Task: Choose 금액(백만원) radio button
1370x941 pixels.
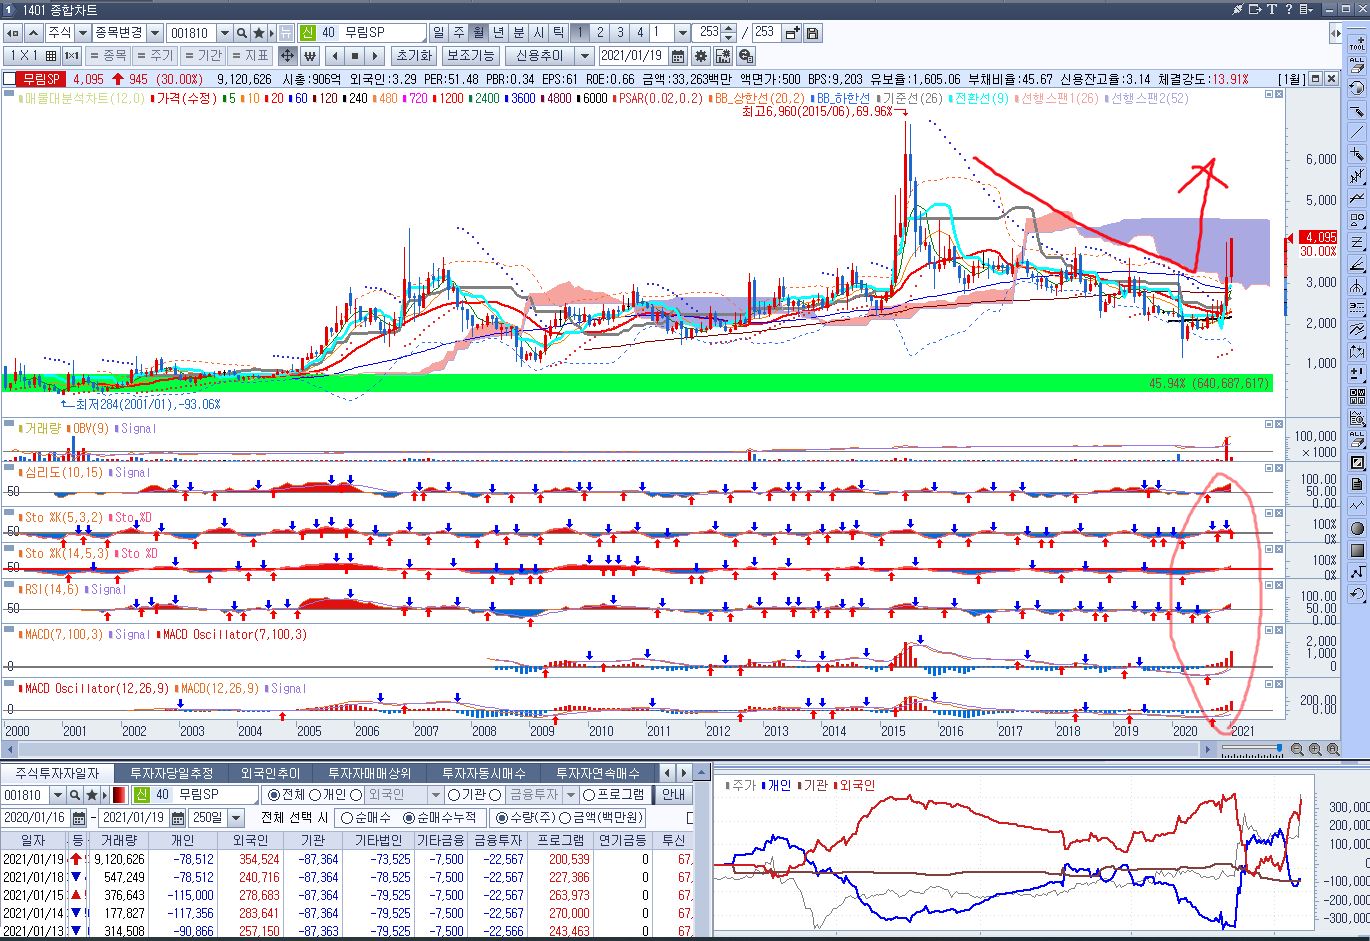Action: (x=565, y=818)
